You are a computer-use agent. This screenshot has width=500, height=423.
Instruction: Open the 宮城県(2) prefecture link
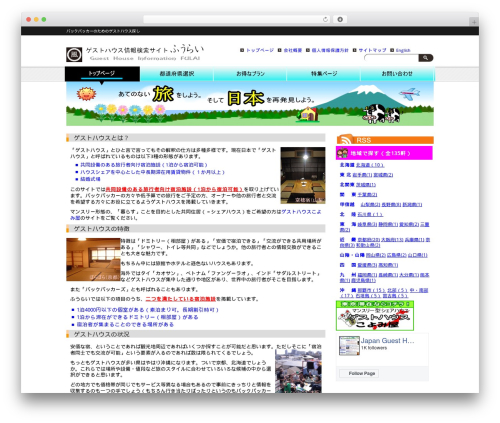click(x=383, y=175)
